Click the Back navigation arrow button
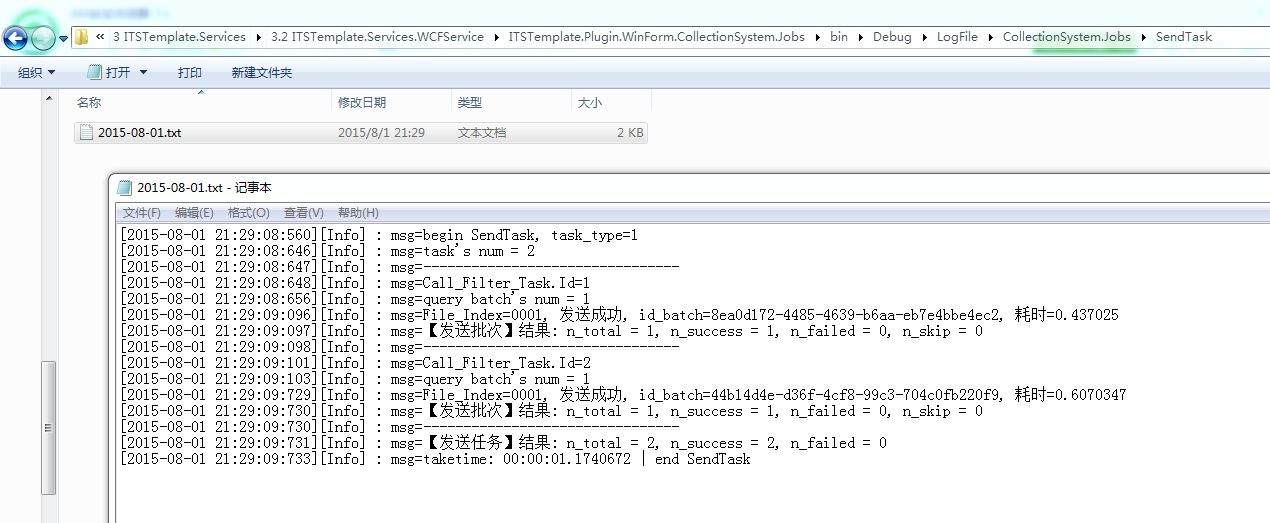This screenshot has width=1270, height=523. (15, 38)
